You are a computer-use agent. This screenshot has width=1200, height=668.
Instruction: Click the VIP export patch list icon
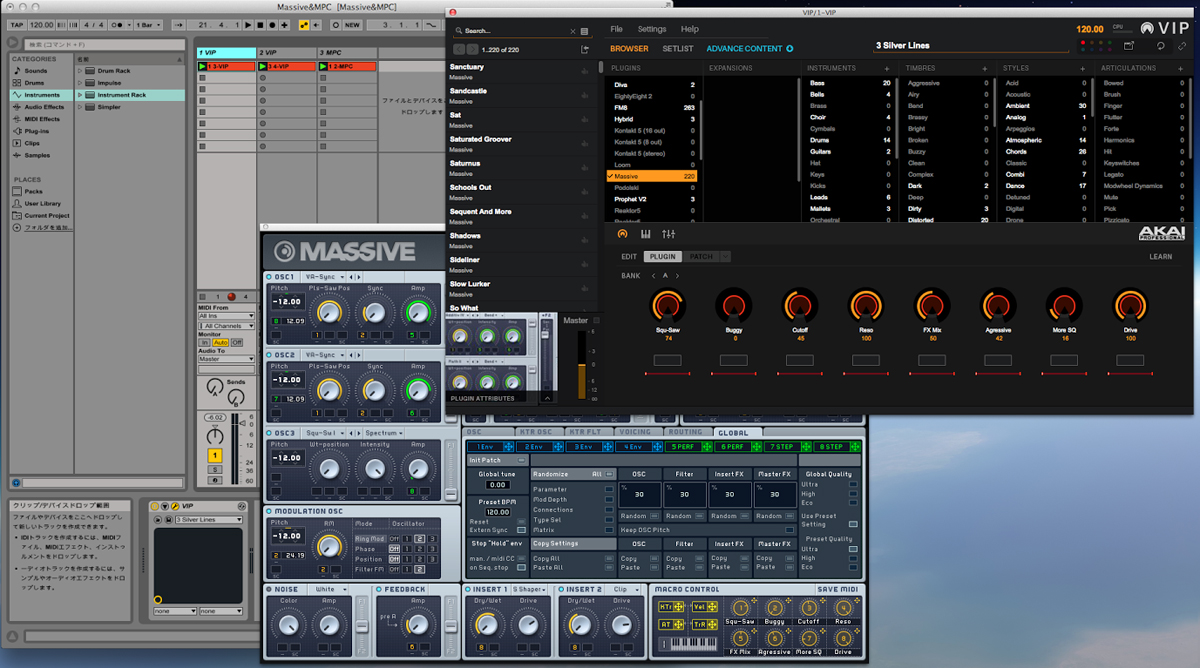tap(585, 49)
